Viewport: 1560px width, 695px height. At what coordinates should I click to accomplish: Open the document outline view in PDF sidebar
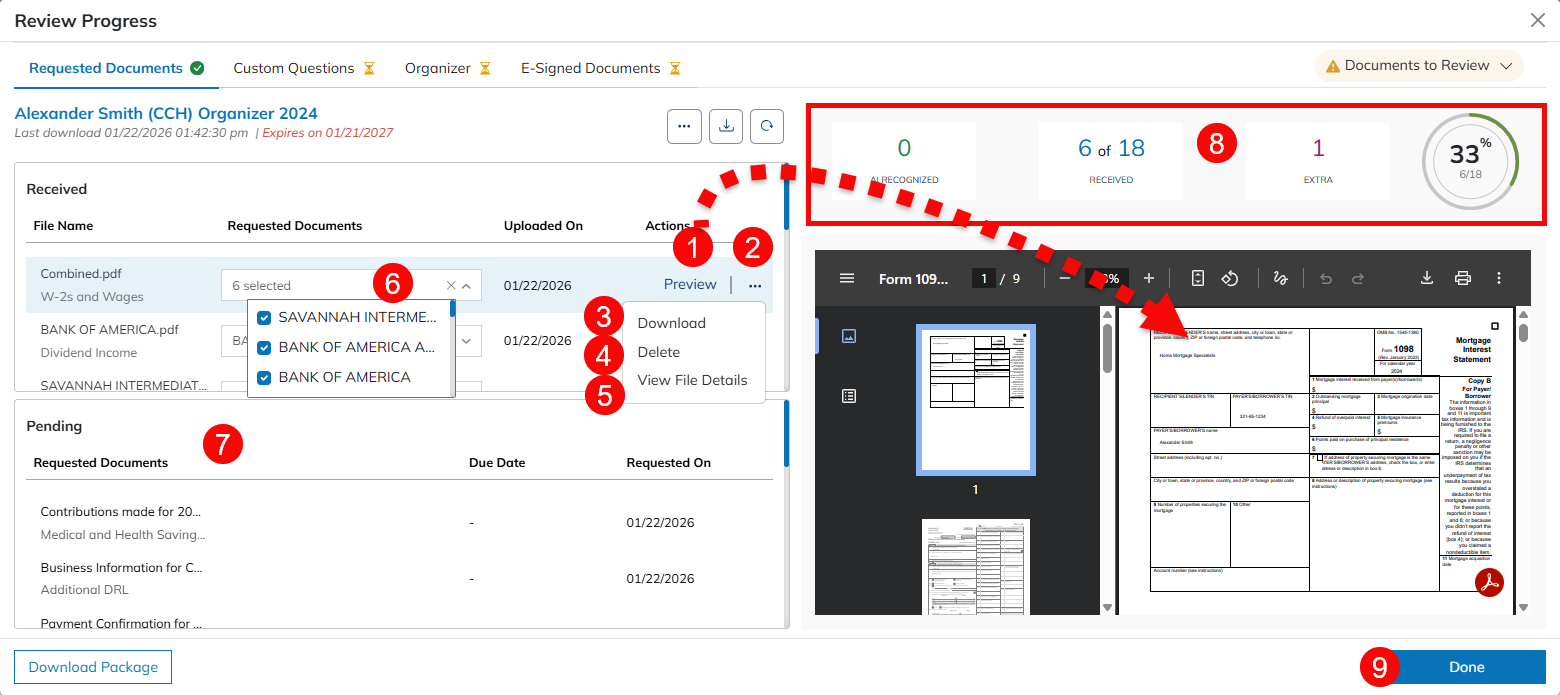[x=849, y=396]
